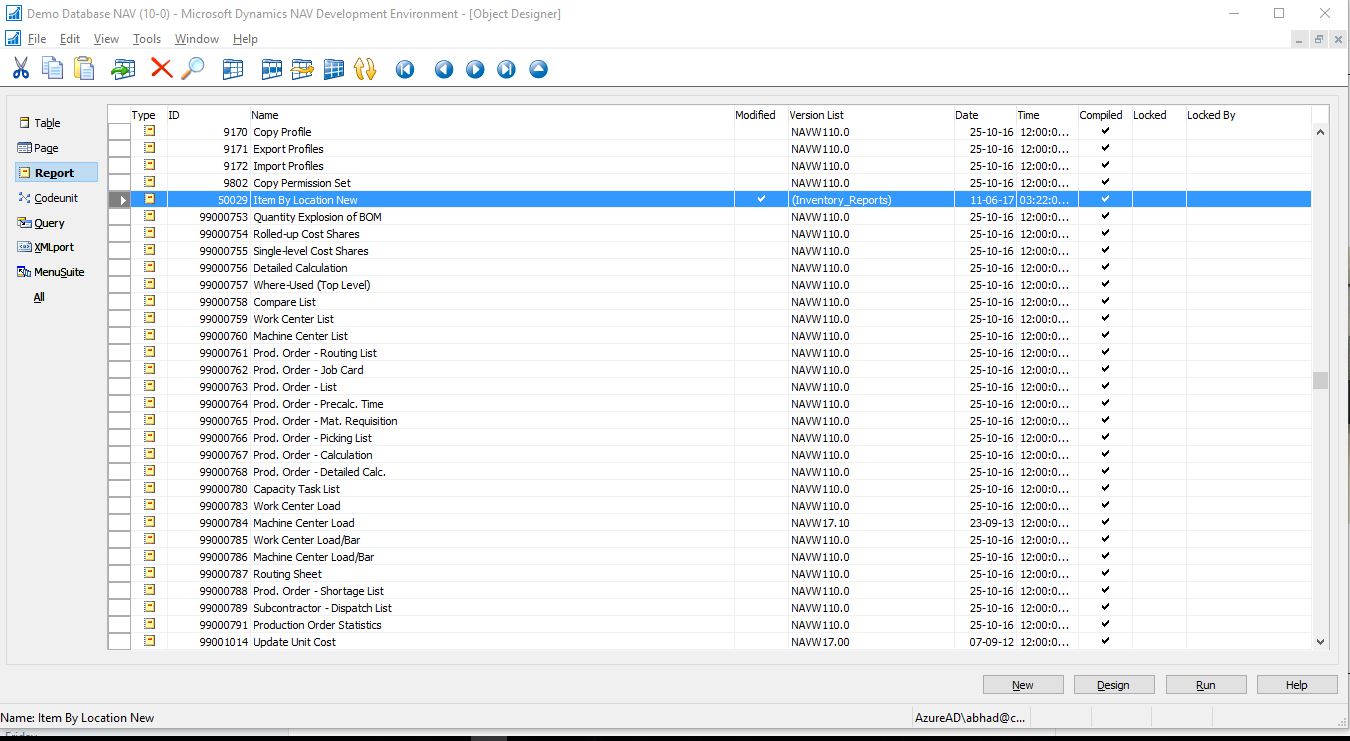The width and height of the screenshot is (1350, 741).
Task: Jump to first record with navigation icon
Action: [x=405, y=69]
